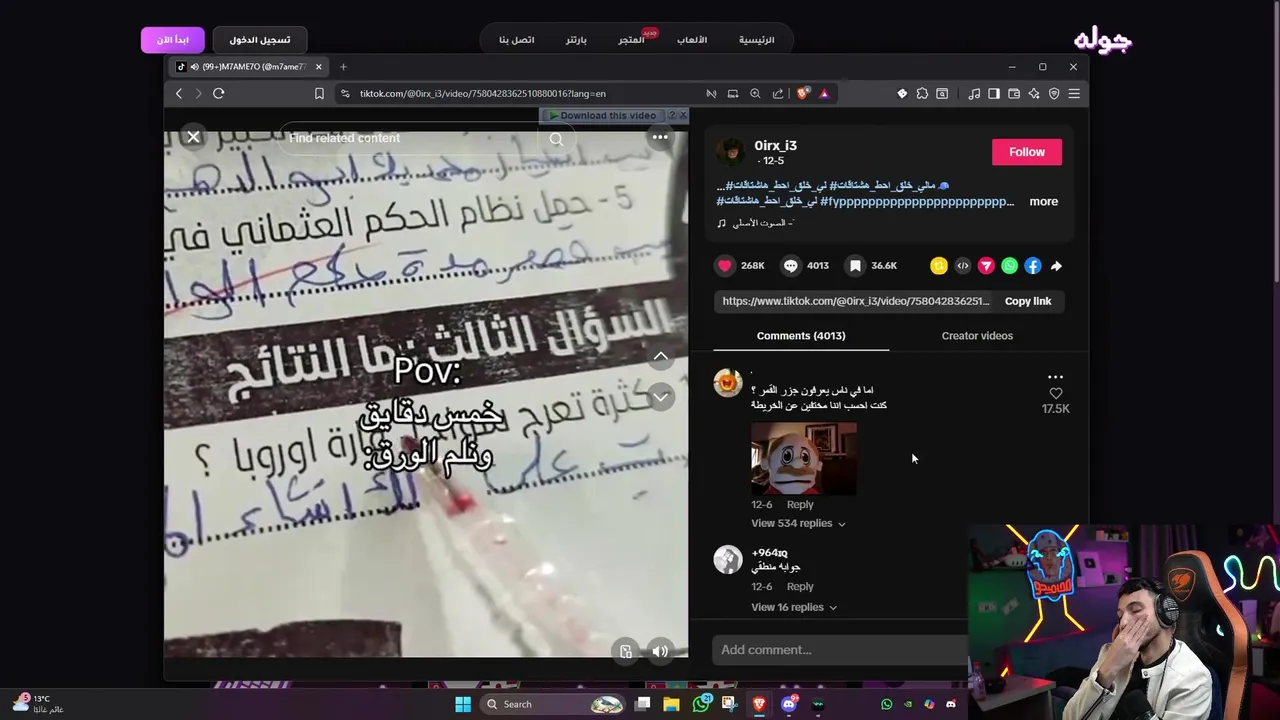Toggle the browser sidebar panel

coord(994,93)
